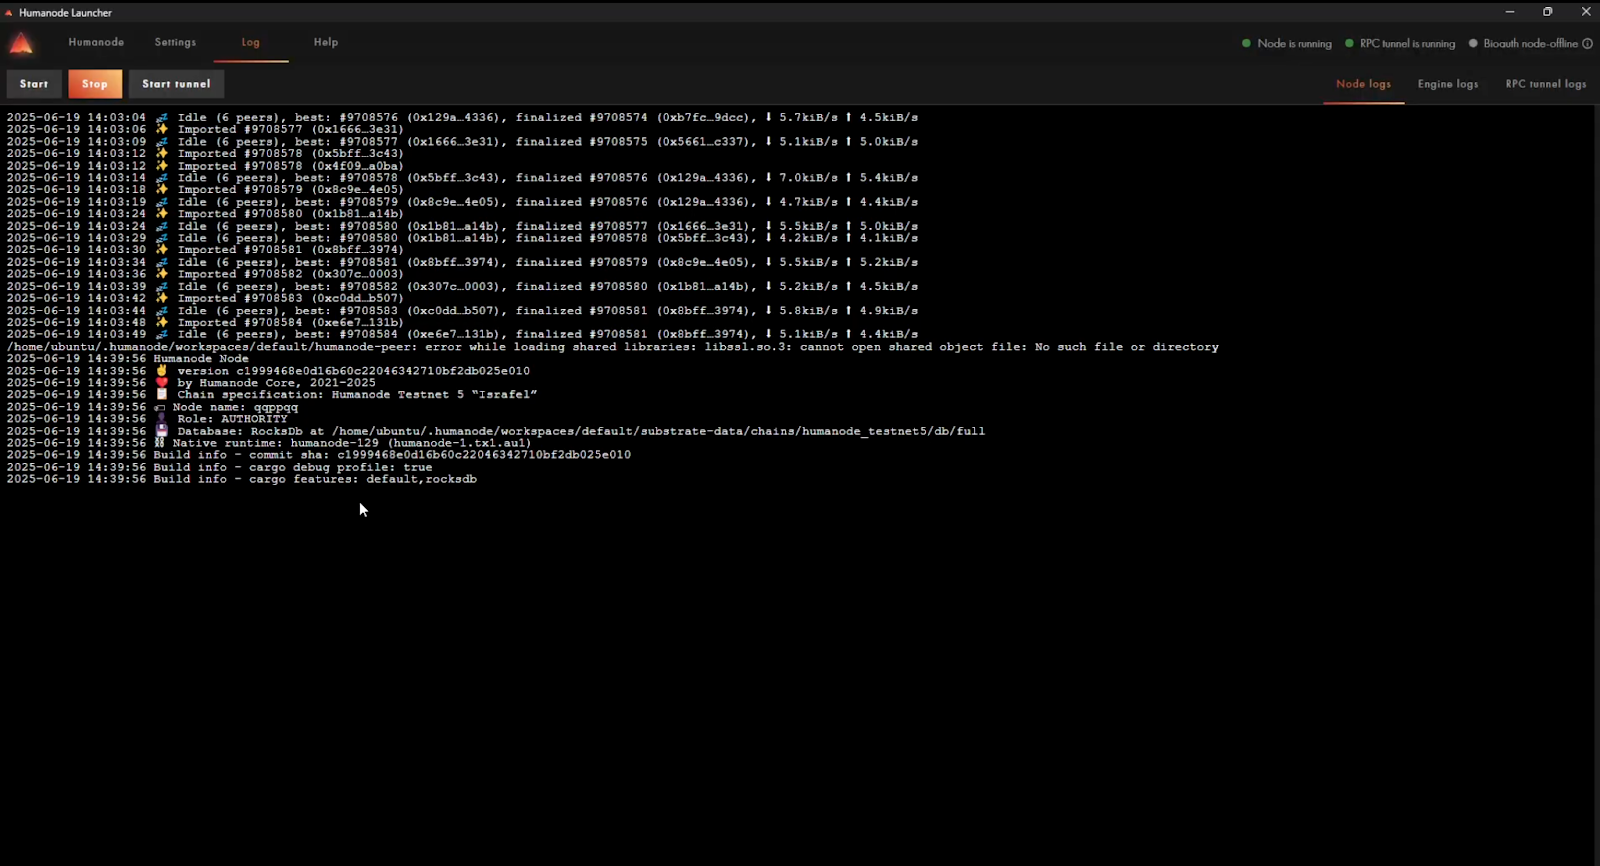
Task: Click the 'Imported #9708577' log line
Action: point(205,129)
